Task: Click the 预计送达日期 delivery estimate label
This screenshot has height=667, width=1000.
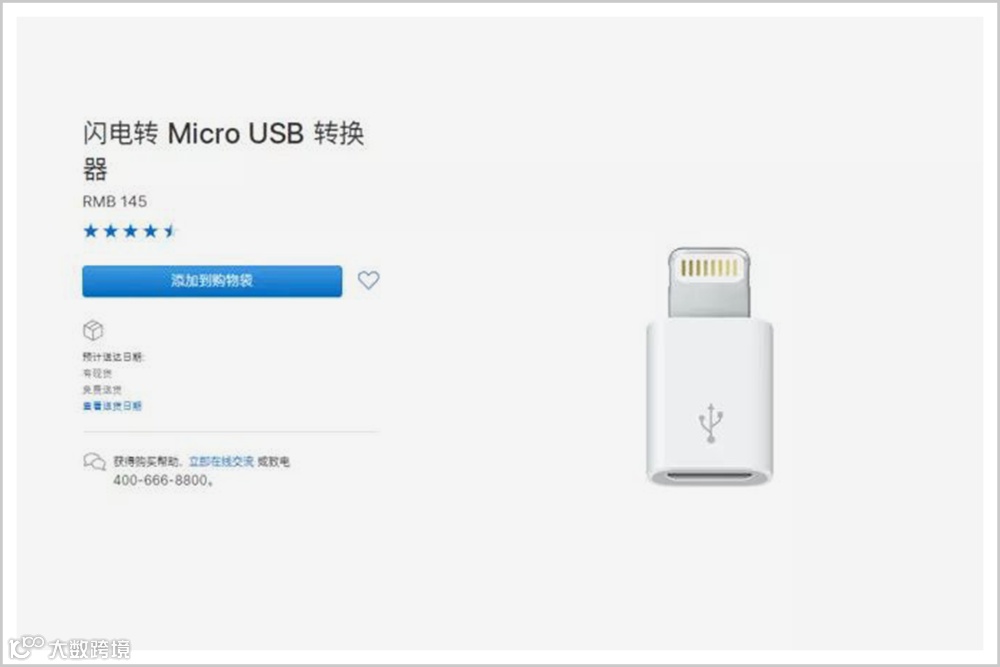Action: click(114, 356)
